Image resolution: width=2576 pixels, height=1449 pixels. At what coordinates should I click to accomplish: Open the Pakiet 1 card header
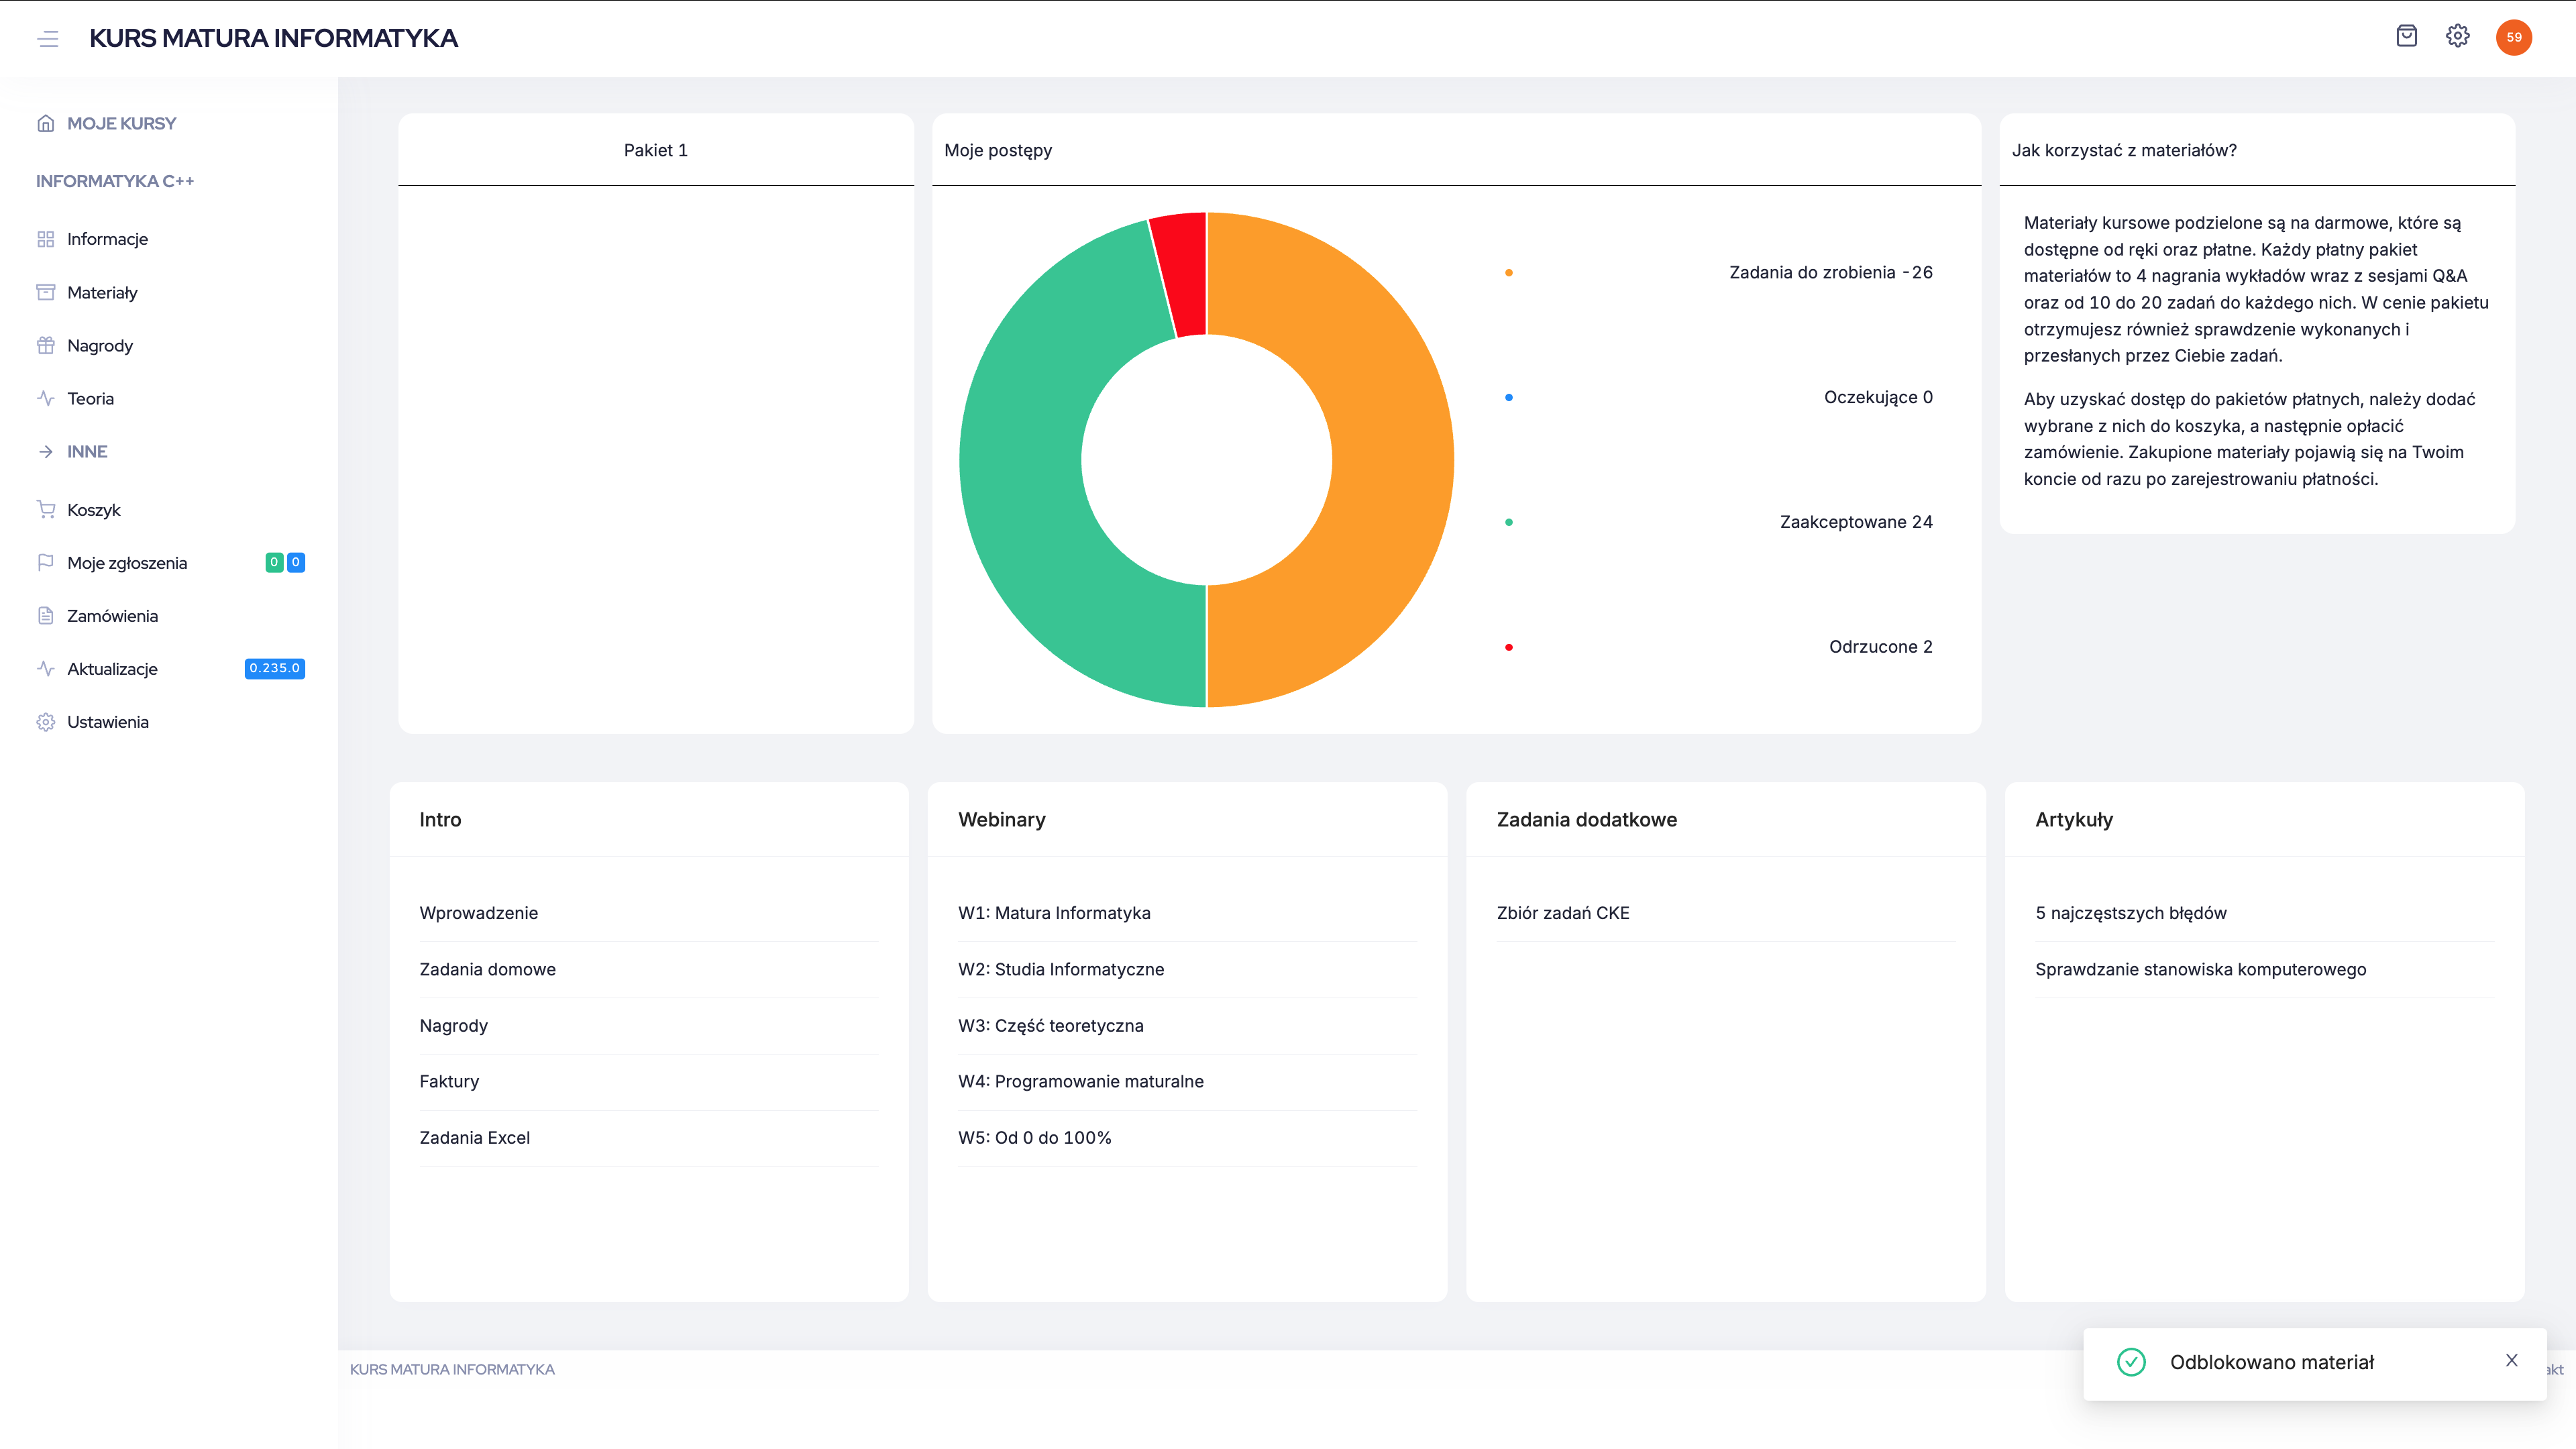click(655, 150)
